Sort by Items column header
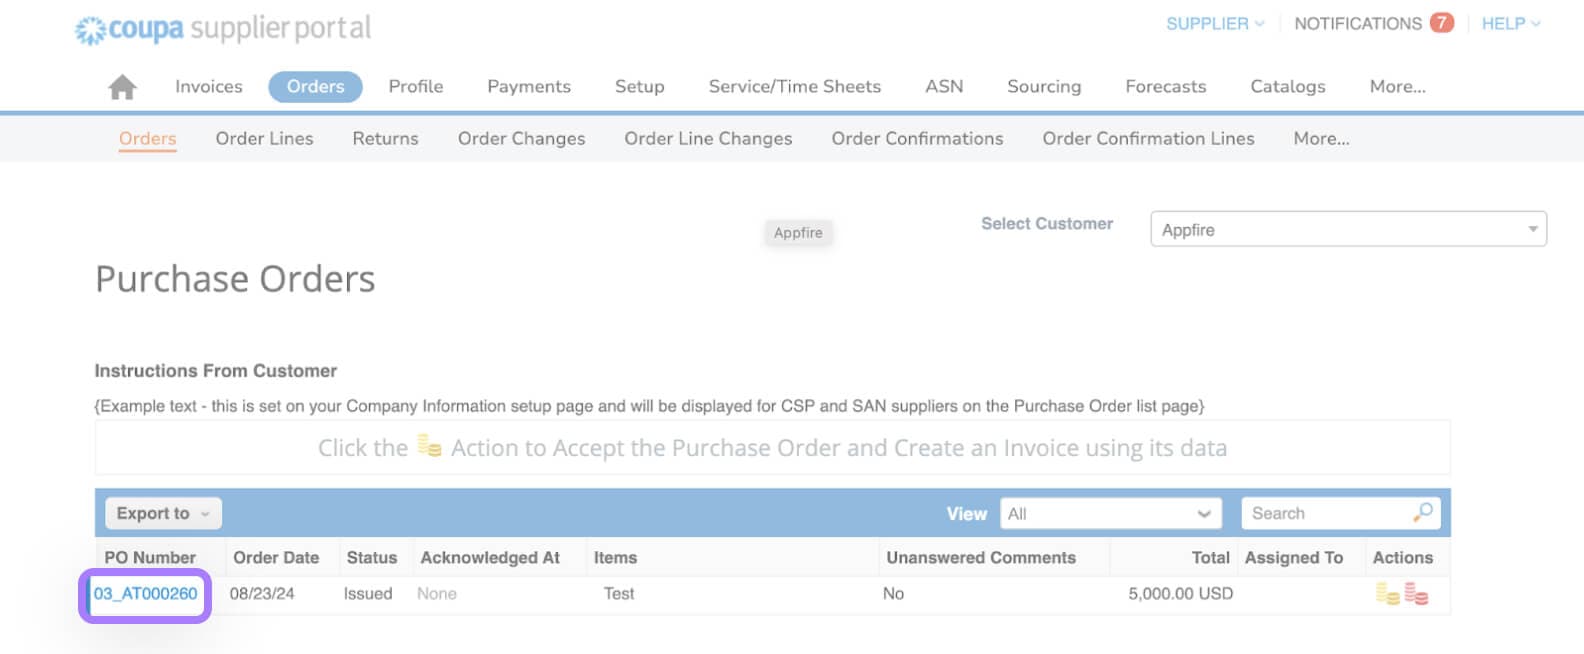This screenshot has width=1584, height=654. coord(615,558)
